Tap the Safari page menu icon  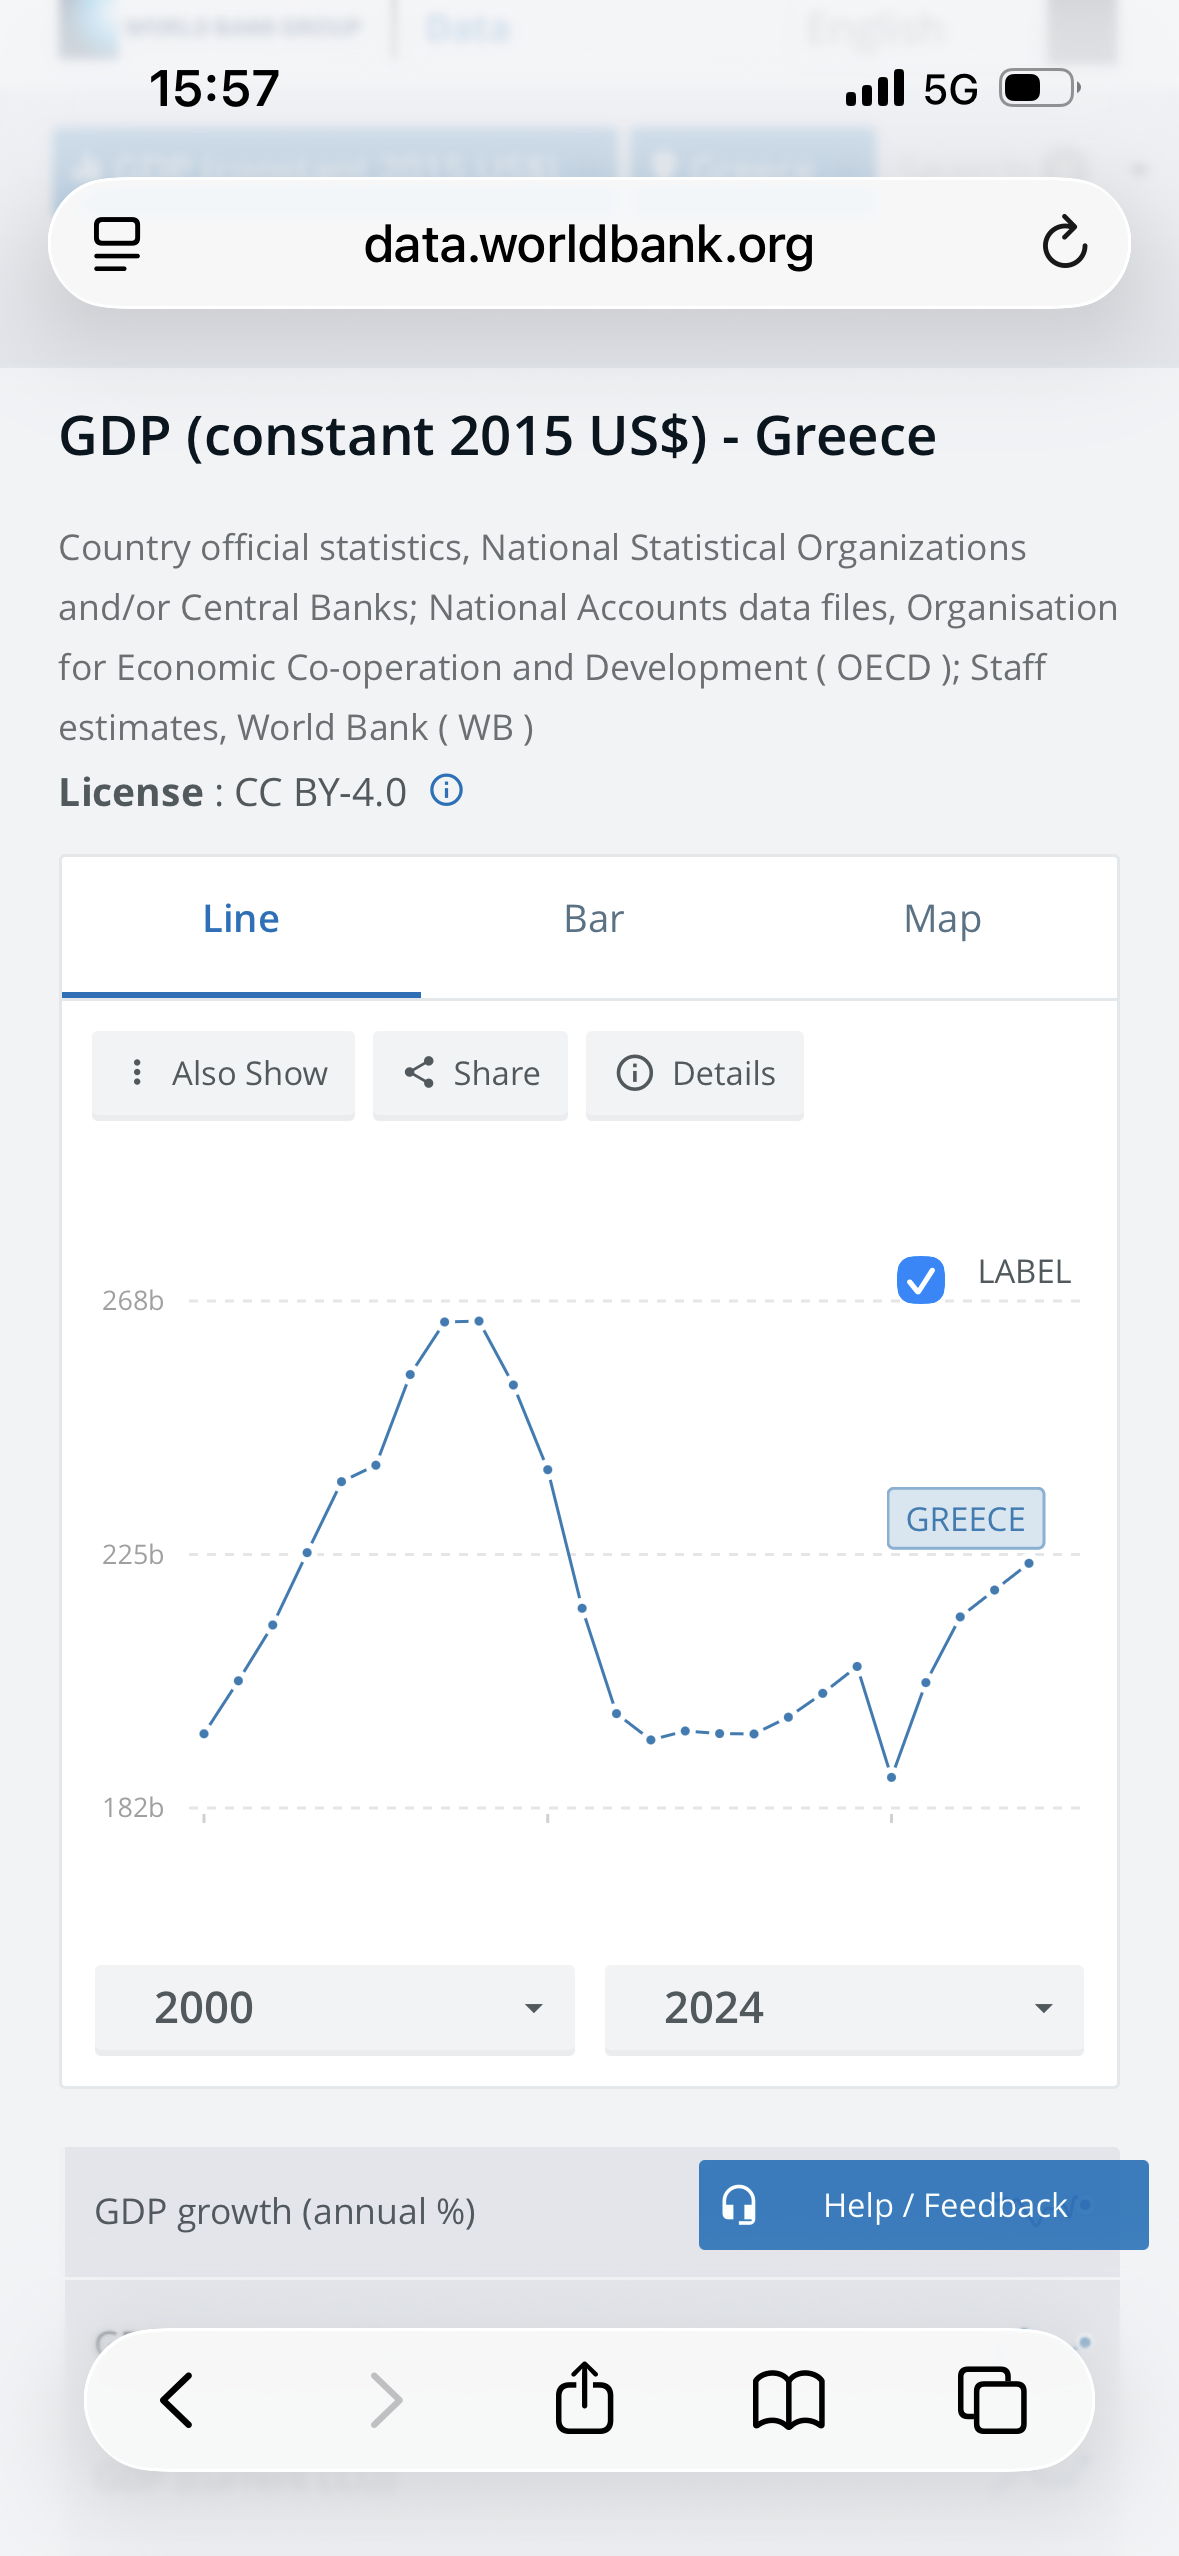click(x=117, y=244)
